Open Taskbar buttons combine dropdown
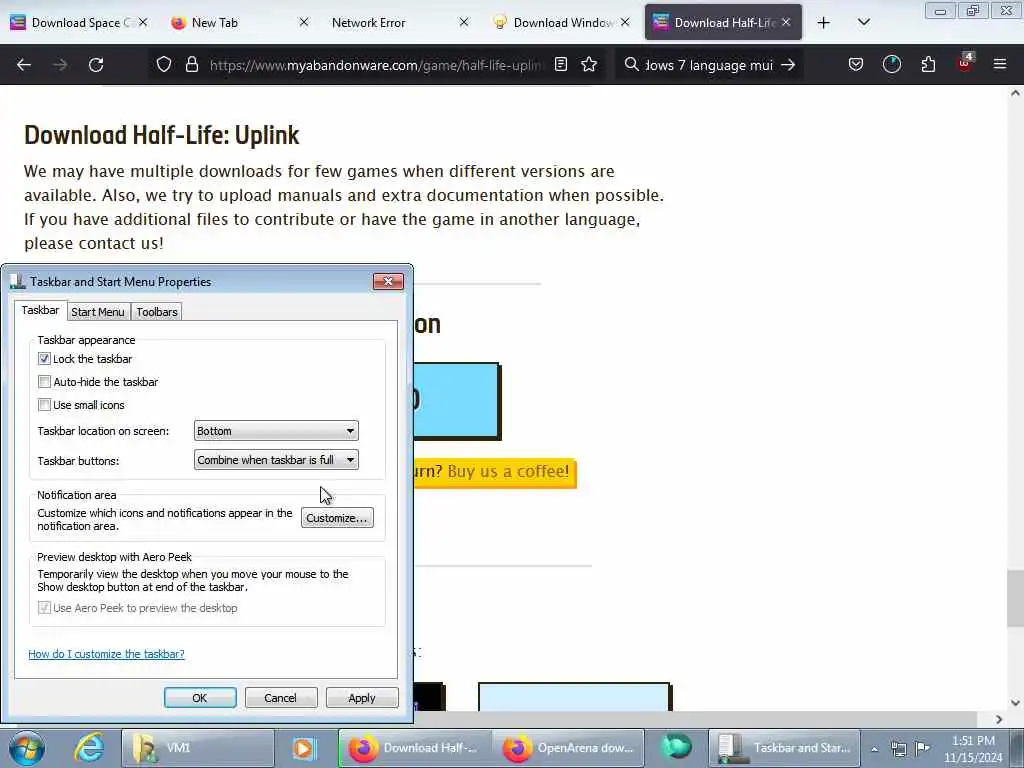This screenshot has width=1024, height=768. click(x=276, y=460)
